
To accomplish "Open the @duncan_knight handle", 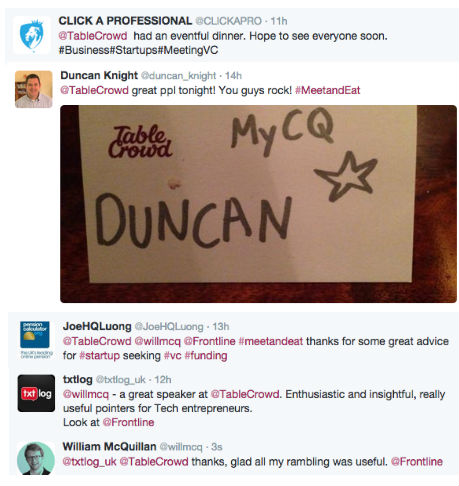I will pyautogui.click(x=179, y=76).
